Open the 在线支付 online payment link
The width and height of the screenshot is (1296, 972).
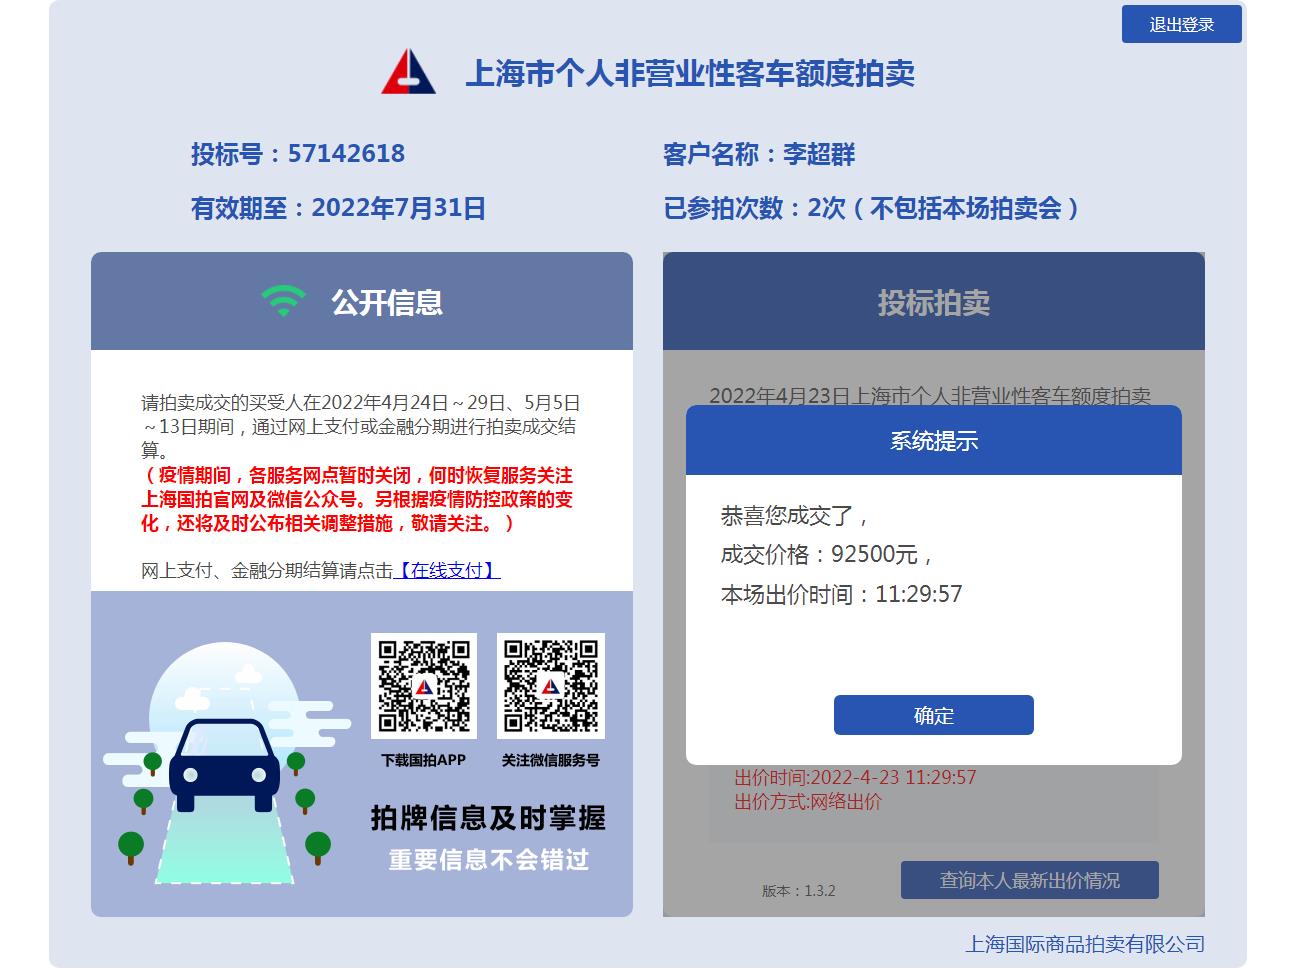click(446, 570)
